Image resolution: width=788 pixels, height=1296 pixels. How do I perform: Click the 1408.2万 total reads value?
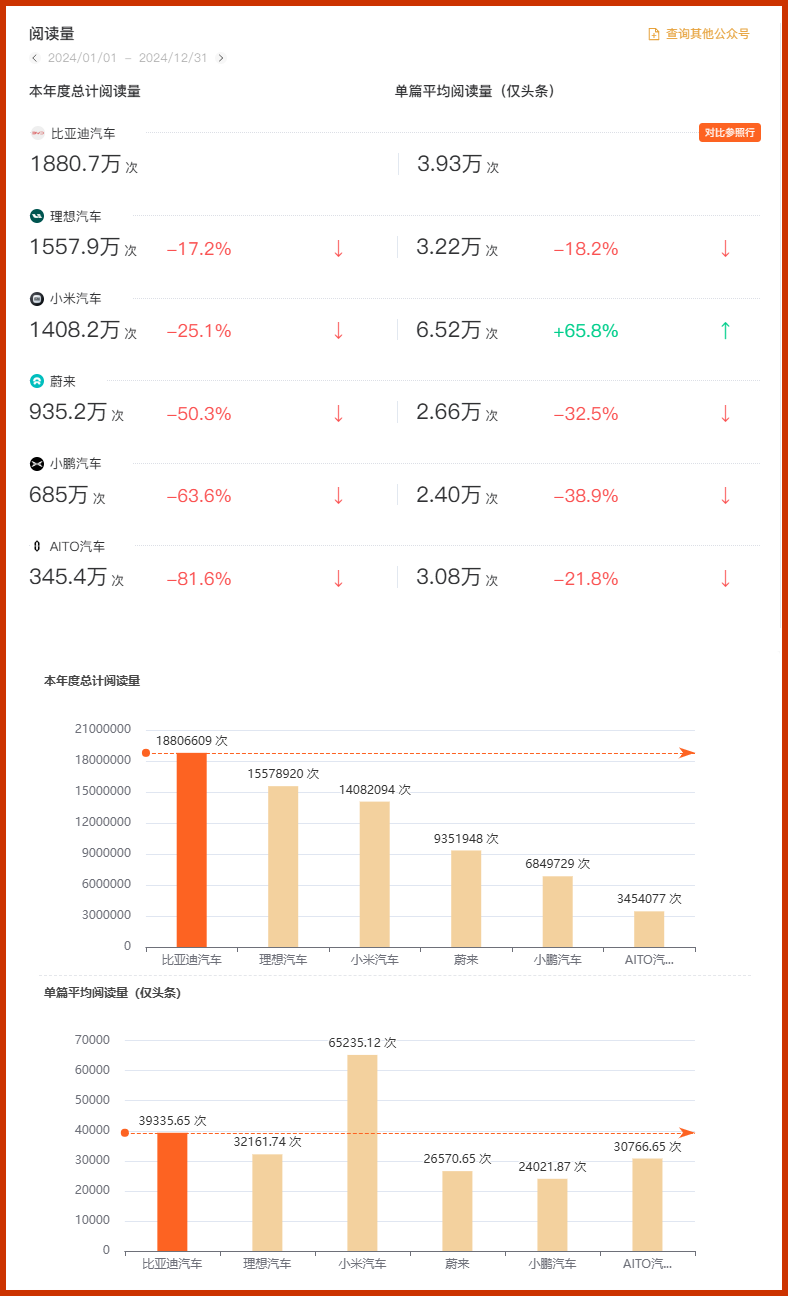(75, 330)
